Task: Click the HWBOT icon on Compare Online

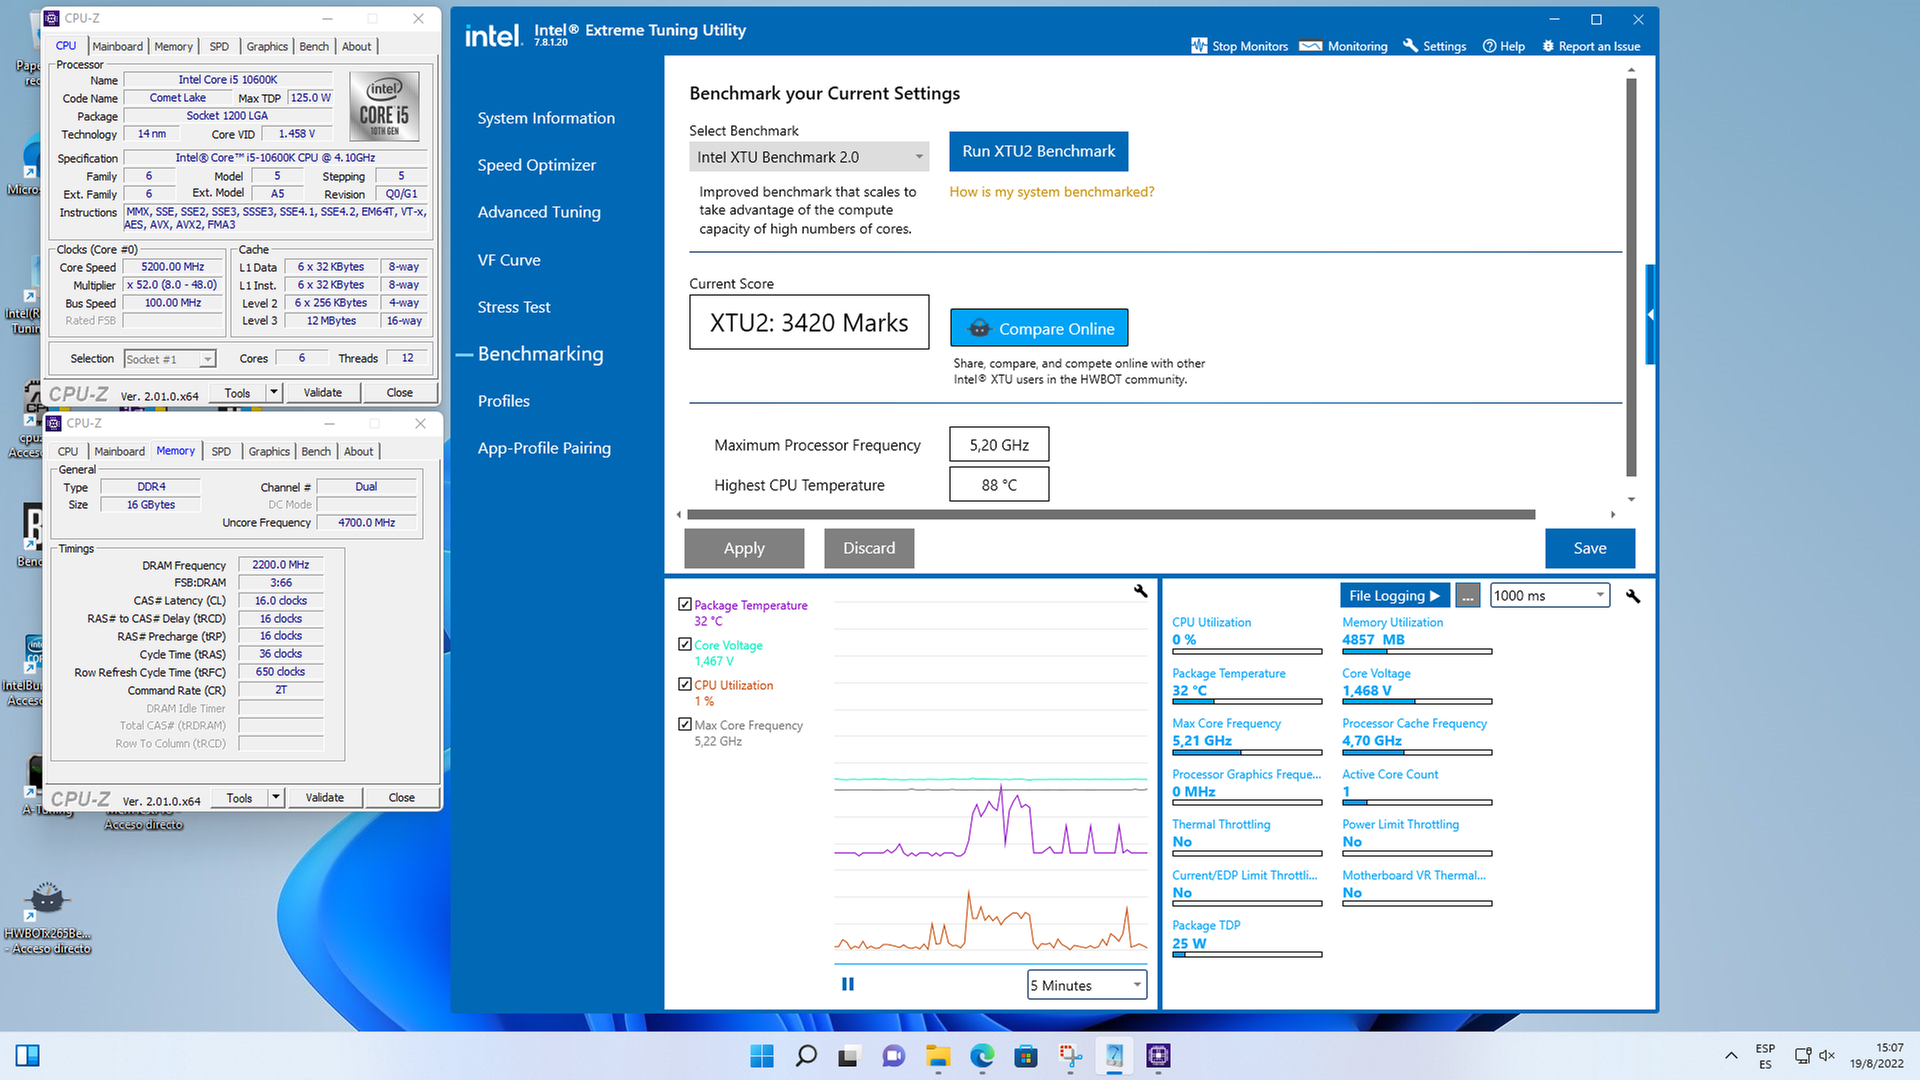Action: coord(979,328)
